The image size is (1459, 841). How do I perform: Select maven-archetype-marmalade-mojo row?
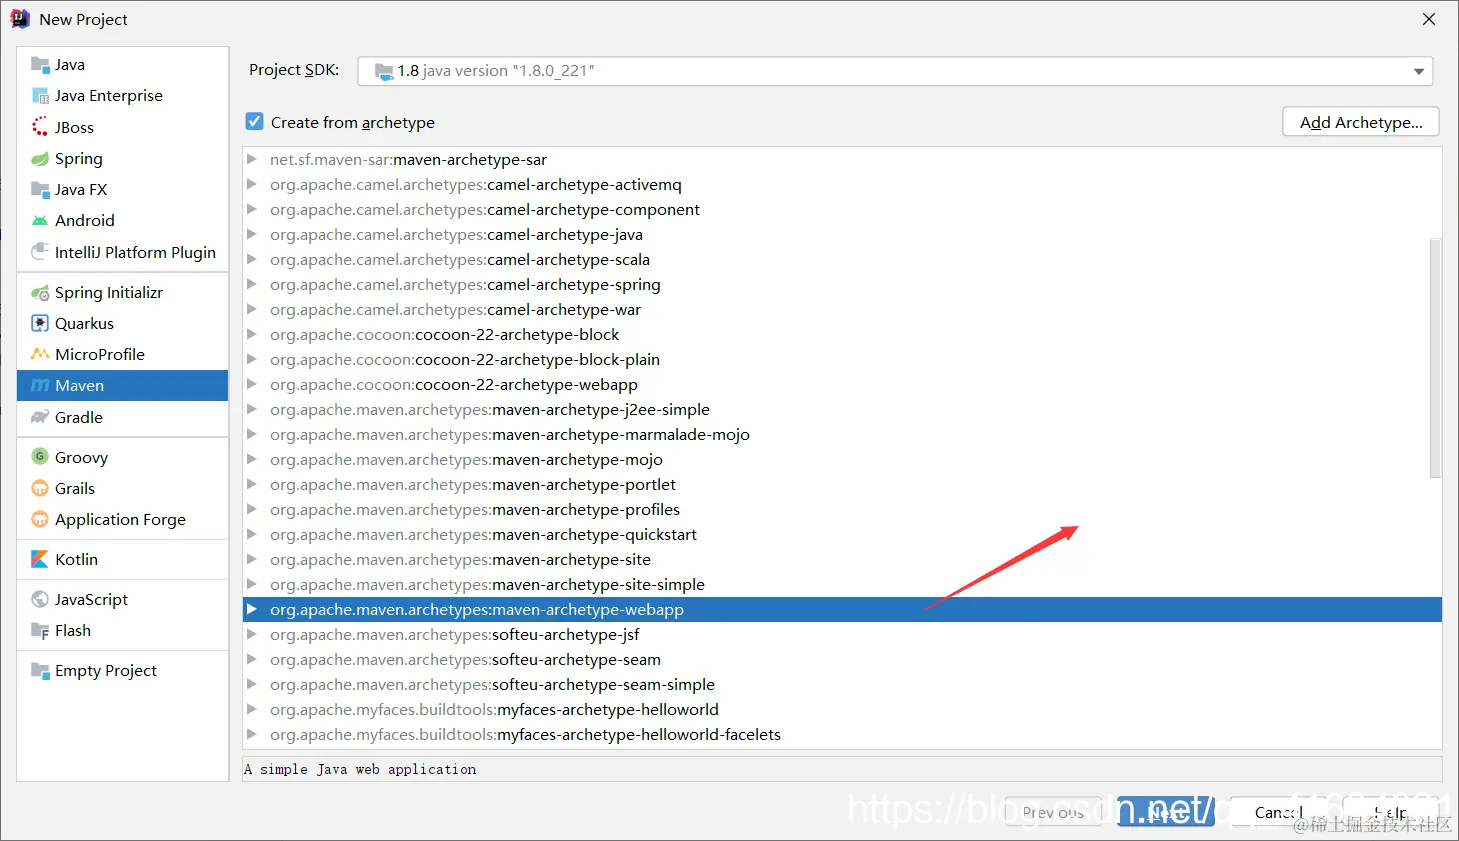tap(842, 434)
